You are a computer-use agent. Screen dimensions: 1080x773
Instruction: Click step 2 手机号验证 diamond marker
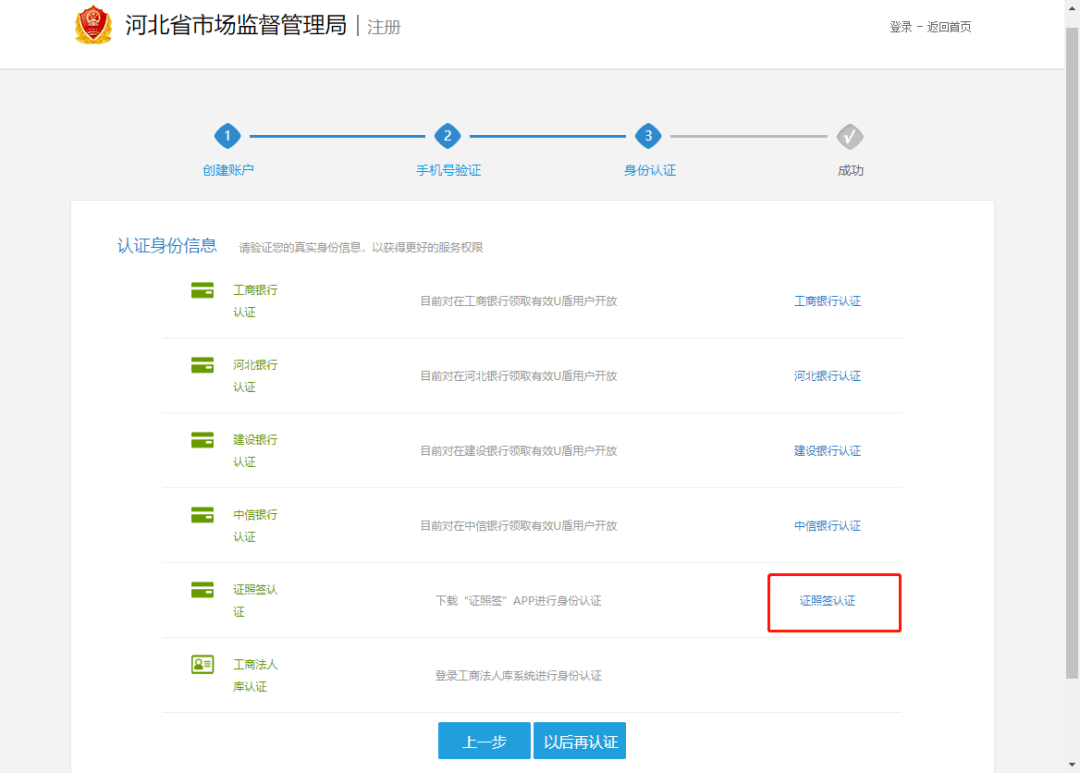pos(448,137)
